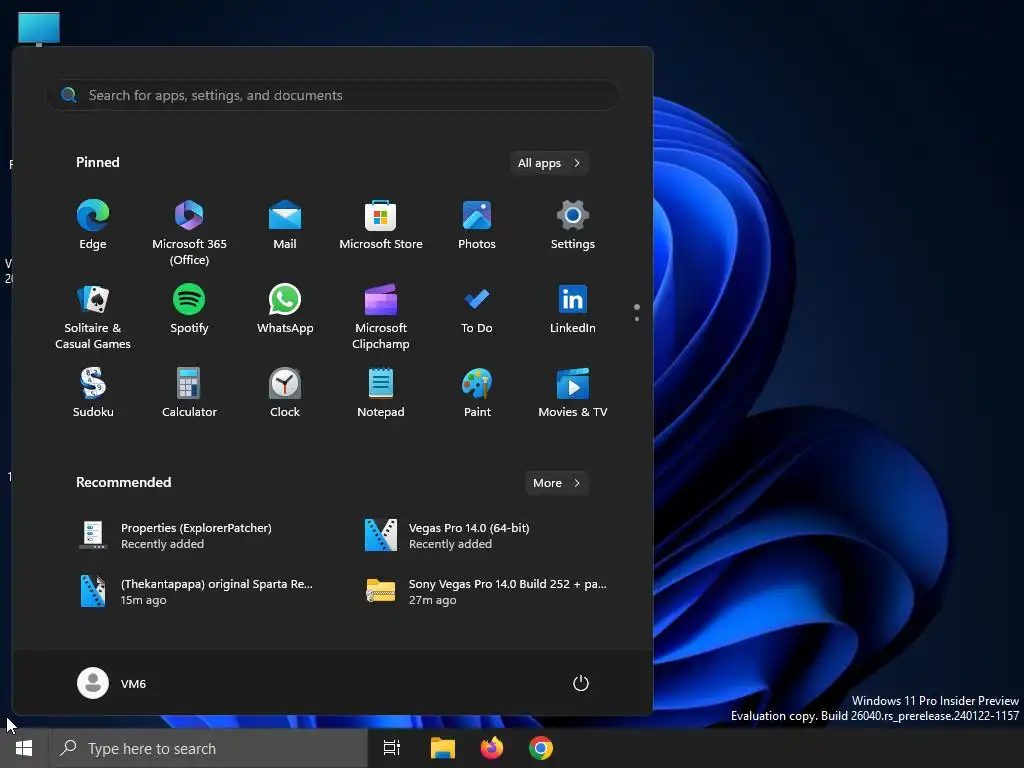Launch Google Chrome from the taskbar
The width and height of the screenshot is (1024, 768).
pyautogui.click(x=541, y=748)
